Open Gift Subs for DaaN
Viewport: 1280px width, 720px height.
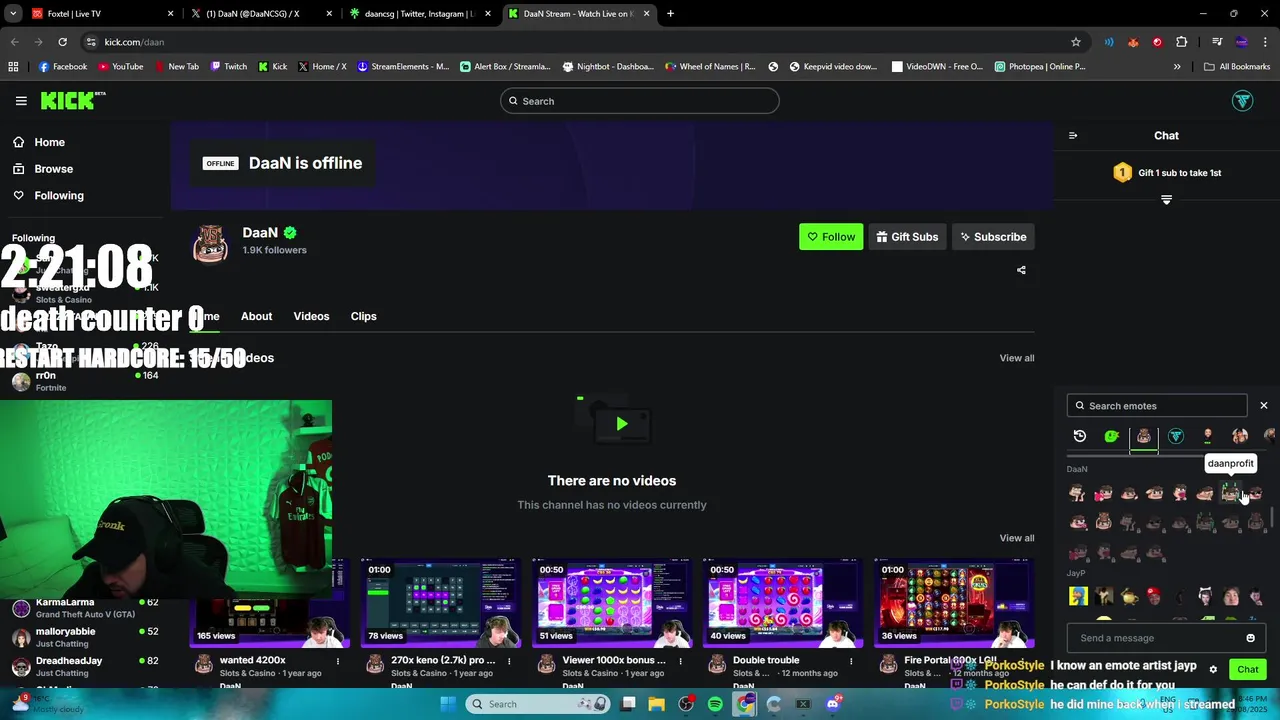click(x=907, y=237)
